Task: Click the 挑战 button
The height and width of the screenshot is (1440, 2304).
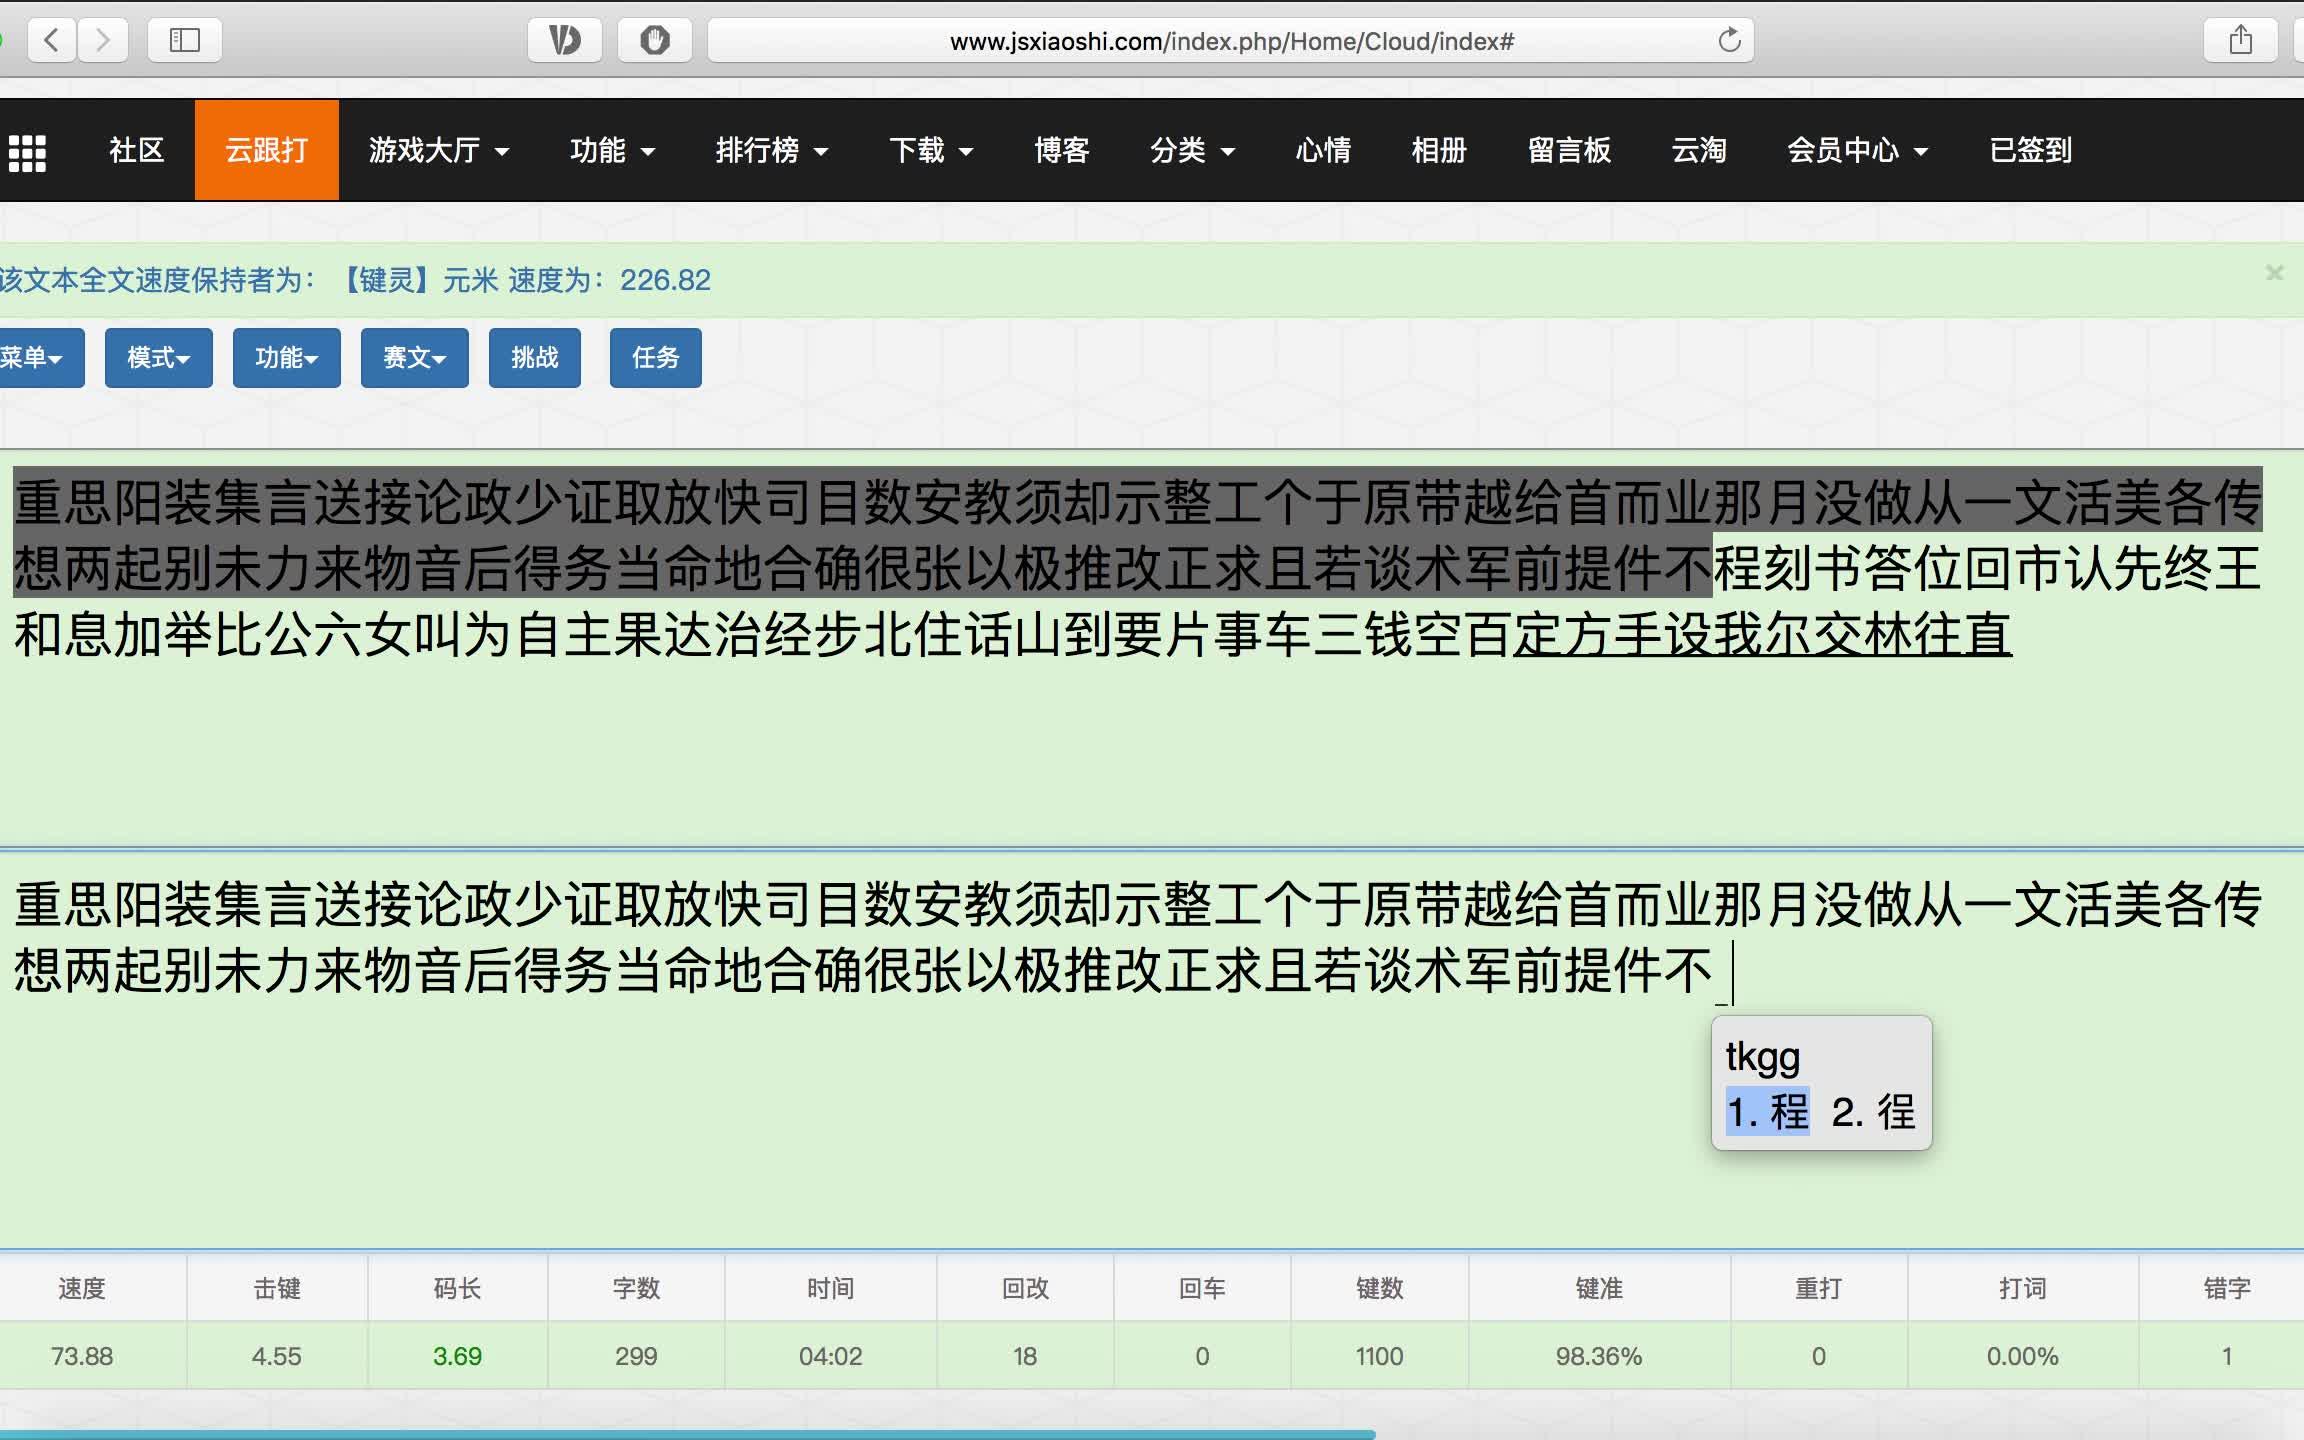Action: point(535,357)
